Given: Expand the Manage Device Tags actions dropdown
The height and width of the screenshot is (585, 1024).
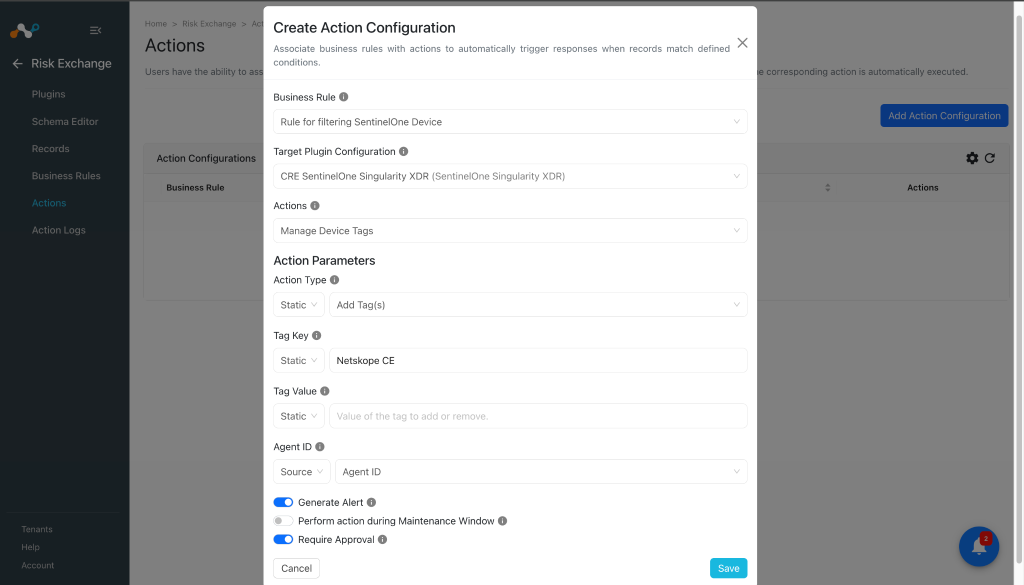Looking at the screenshot, I should tap(510, 230).
